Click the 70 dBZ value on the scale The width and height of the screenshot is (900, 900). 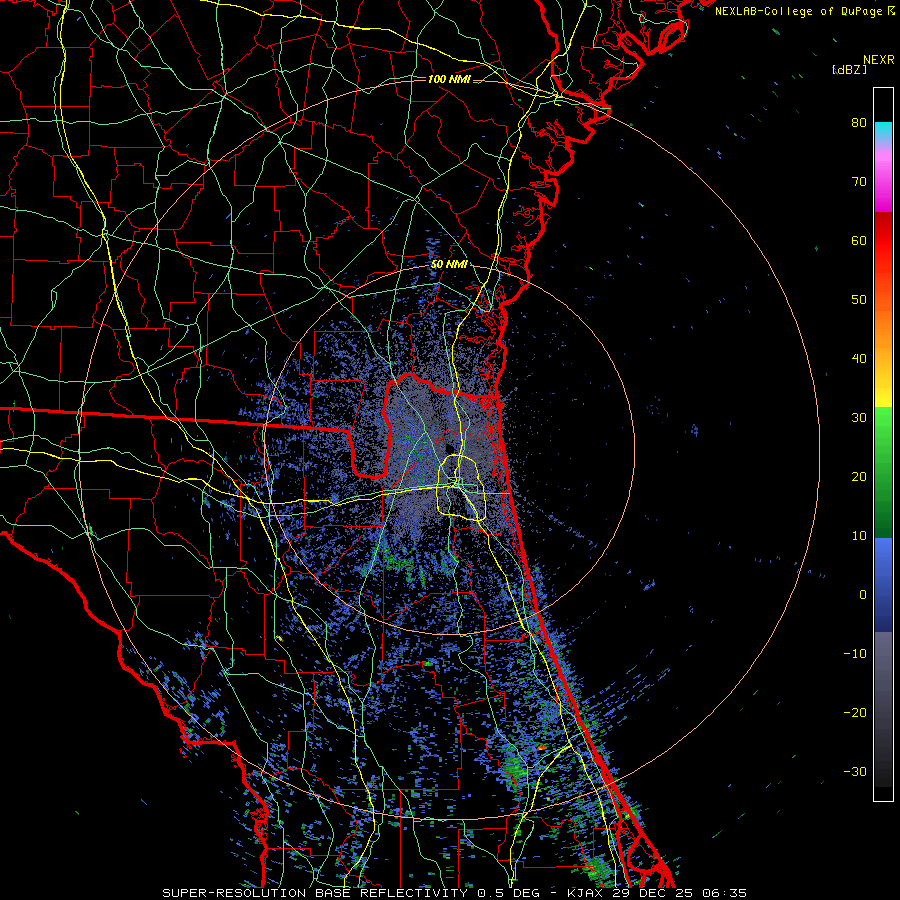click(x=859, y=181)
